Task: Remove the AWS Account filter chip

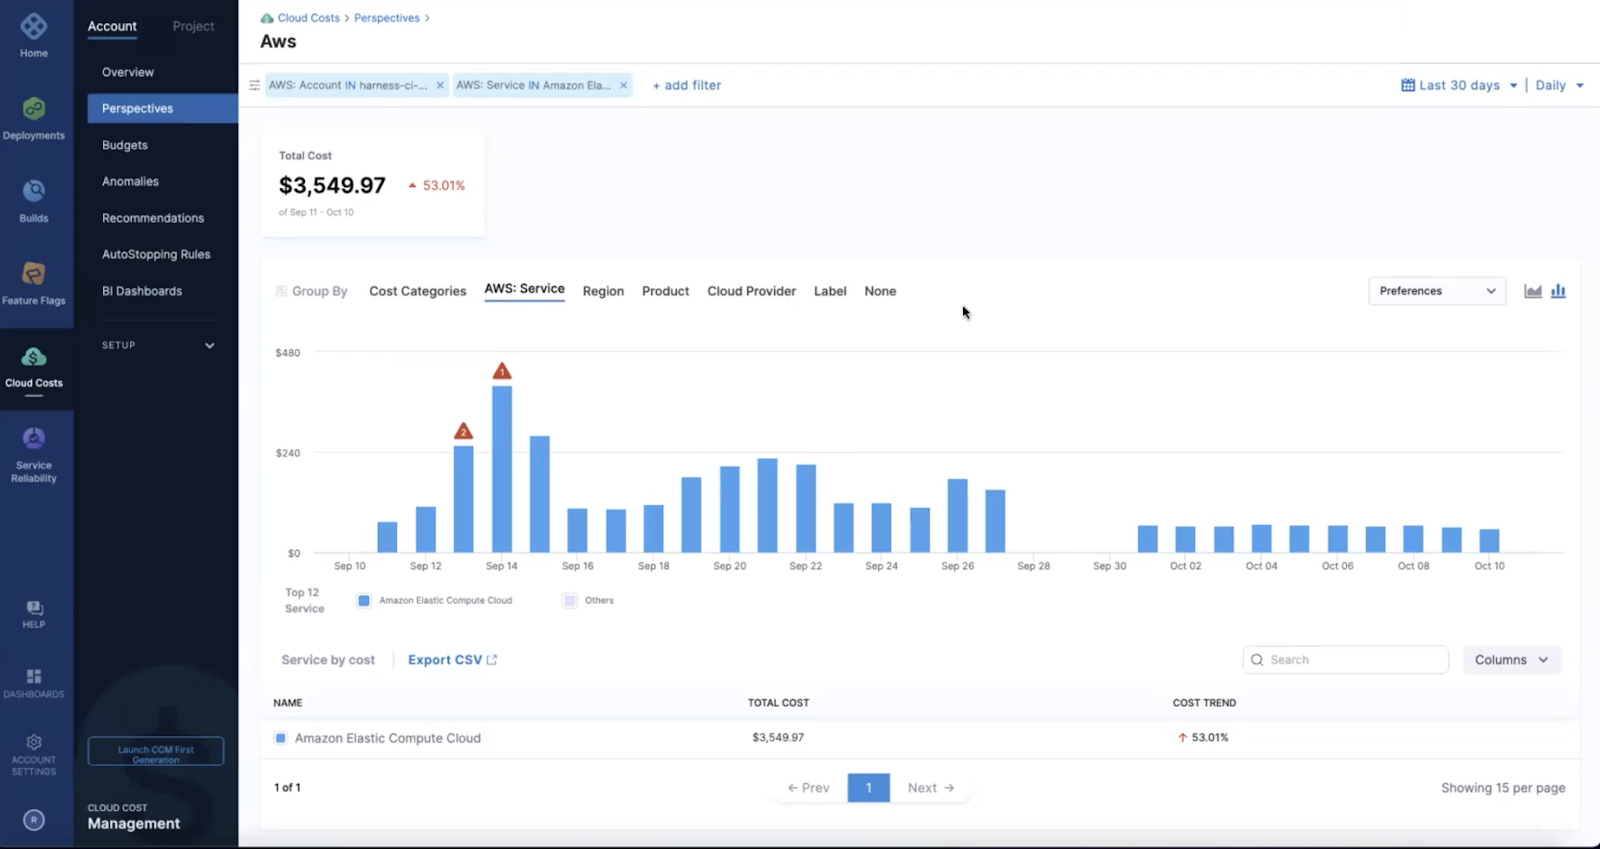Action: 440,86
